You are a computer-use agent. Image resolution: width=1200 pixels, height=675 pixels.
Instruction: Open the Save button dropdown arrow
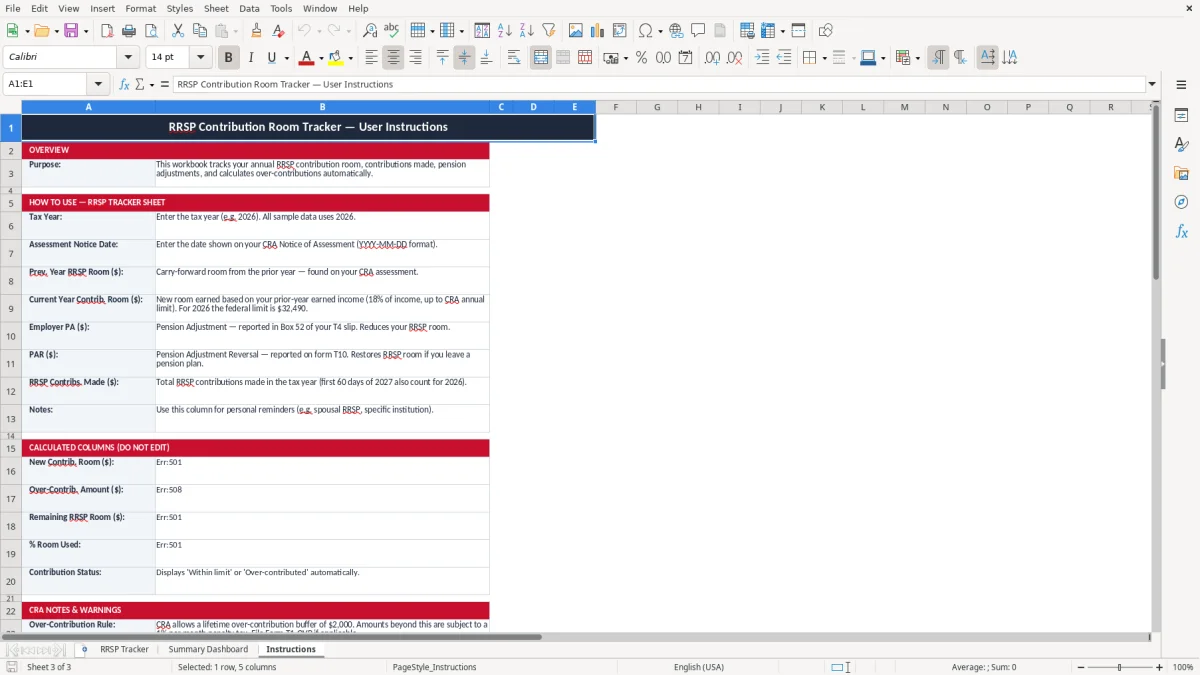click(86, 31)
